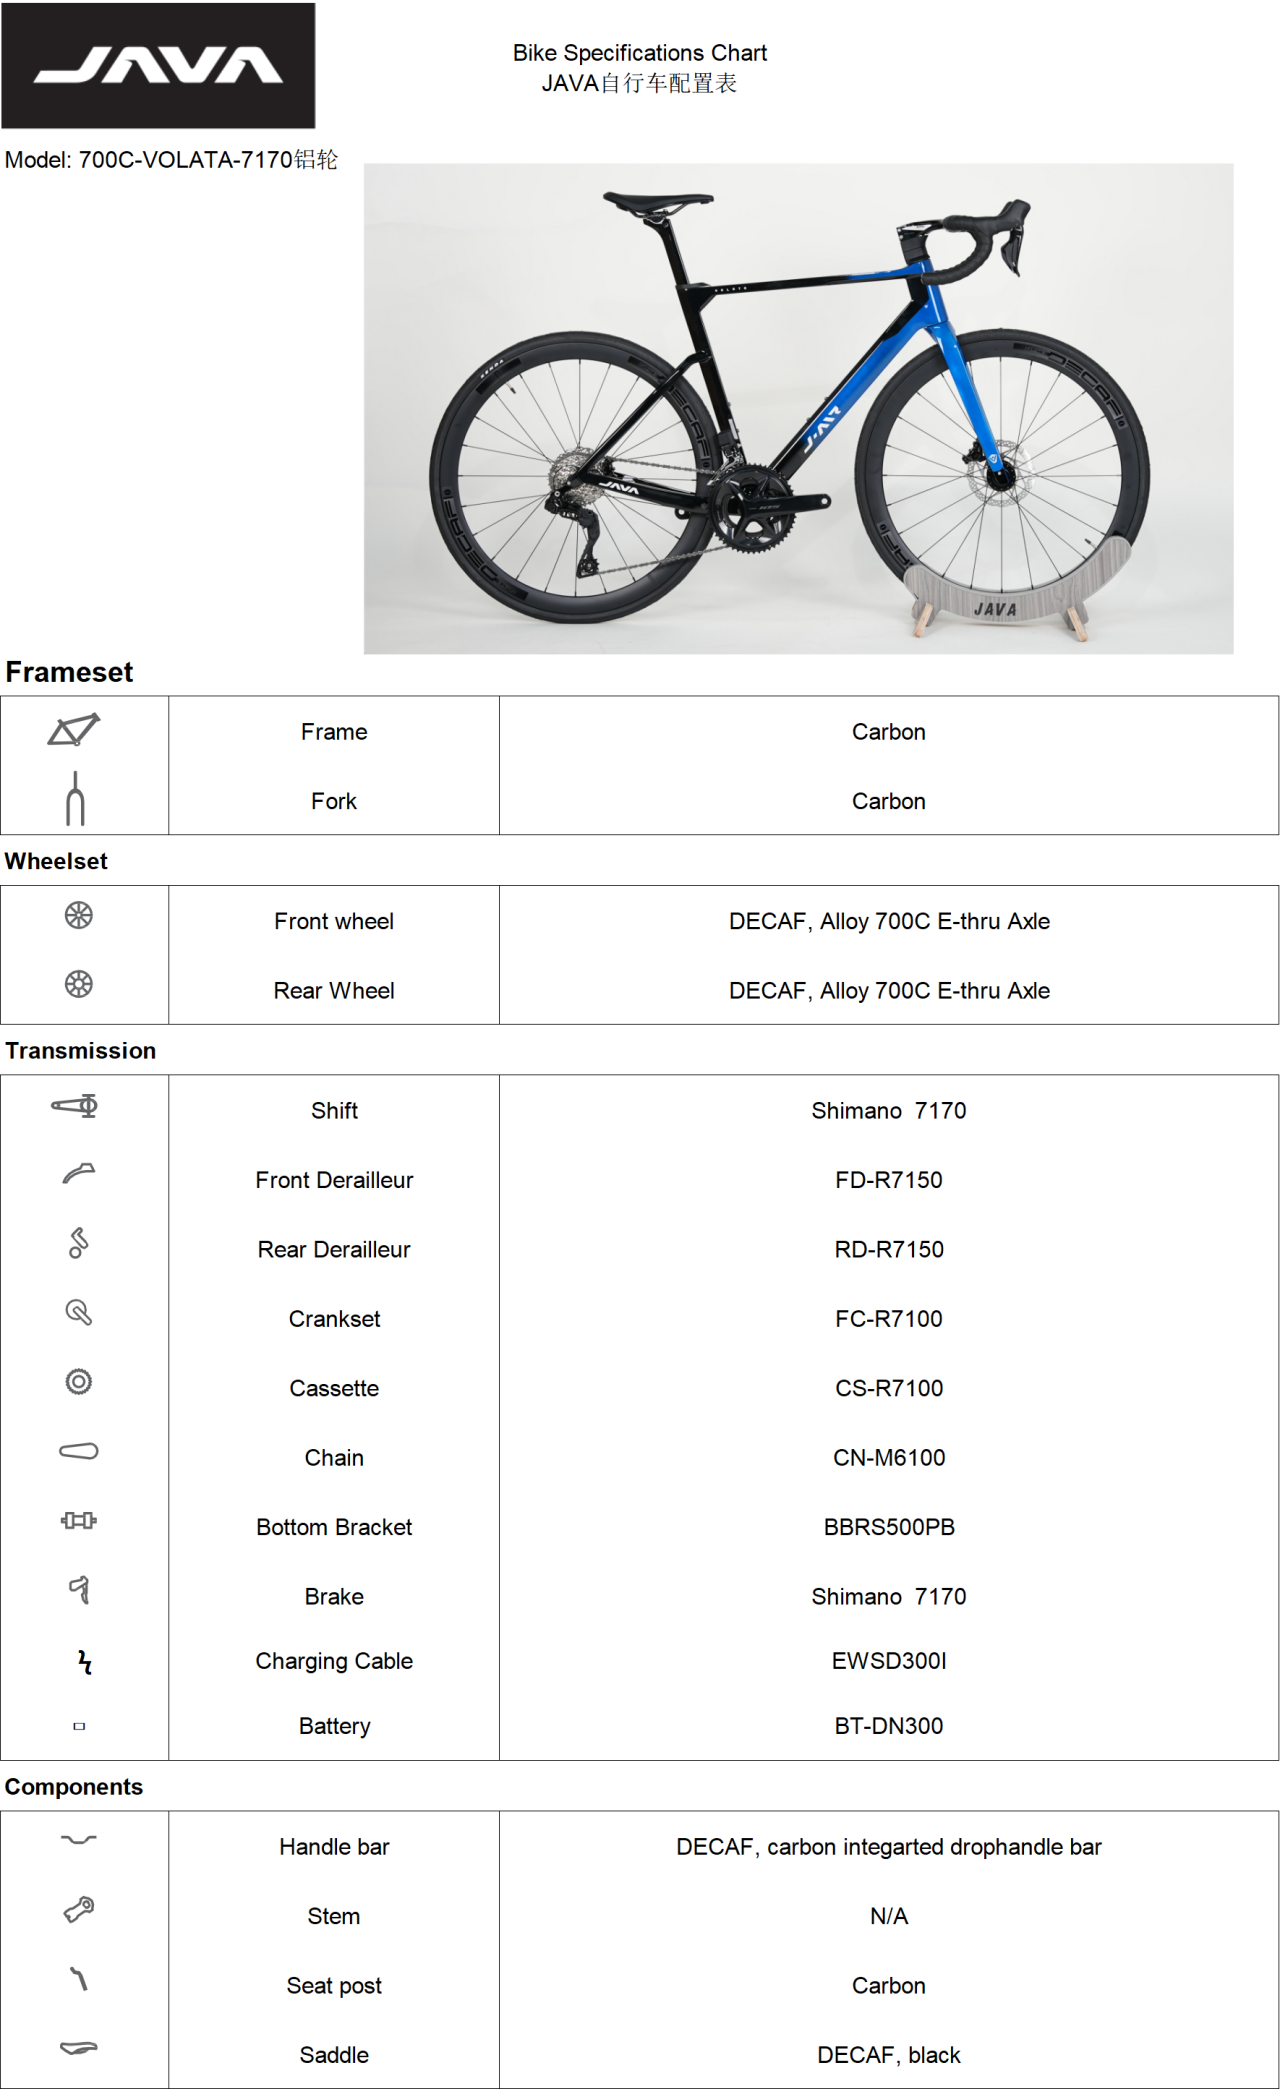Screen dimensions: 1280x2089
Task: Click the brake lever icon
Action: 79,1589
